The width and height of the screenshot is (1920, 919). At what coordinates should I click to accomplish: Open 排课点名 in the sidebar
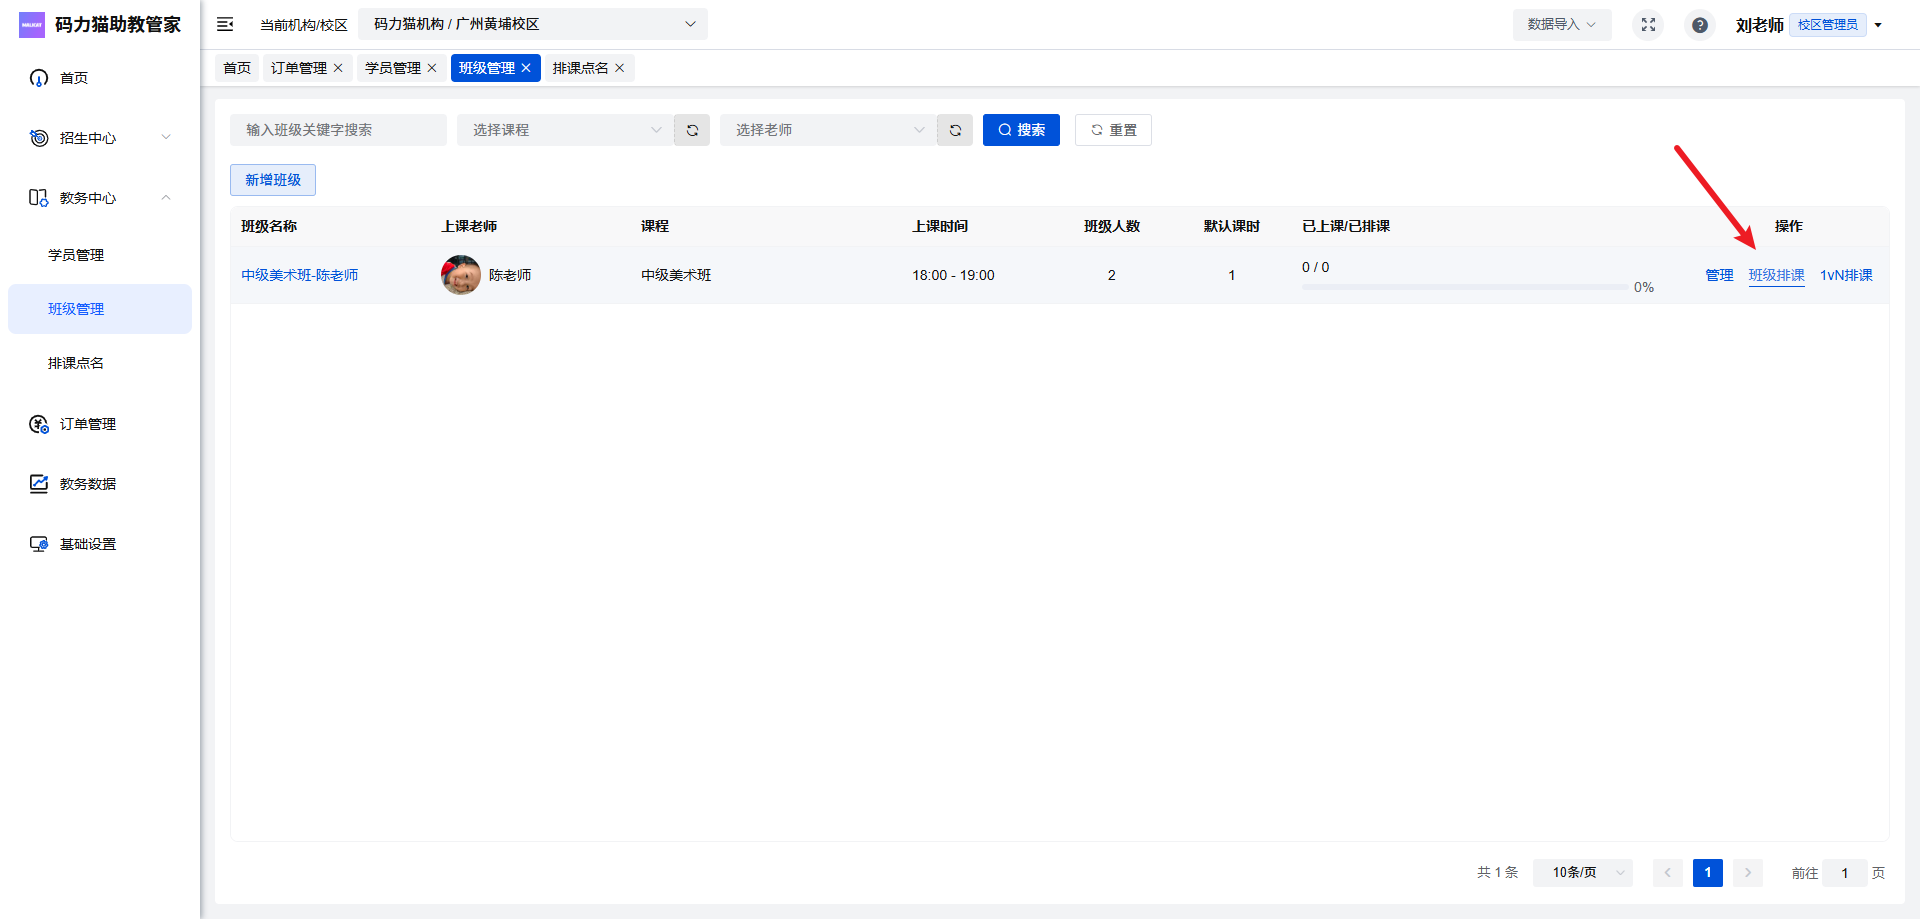click(76, 363)
